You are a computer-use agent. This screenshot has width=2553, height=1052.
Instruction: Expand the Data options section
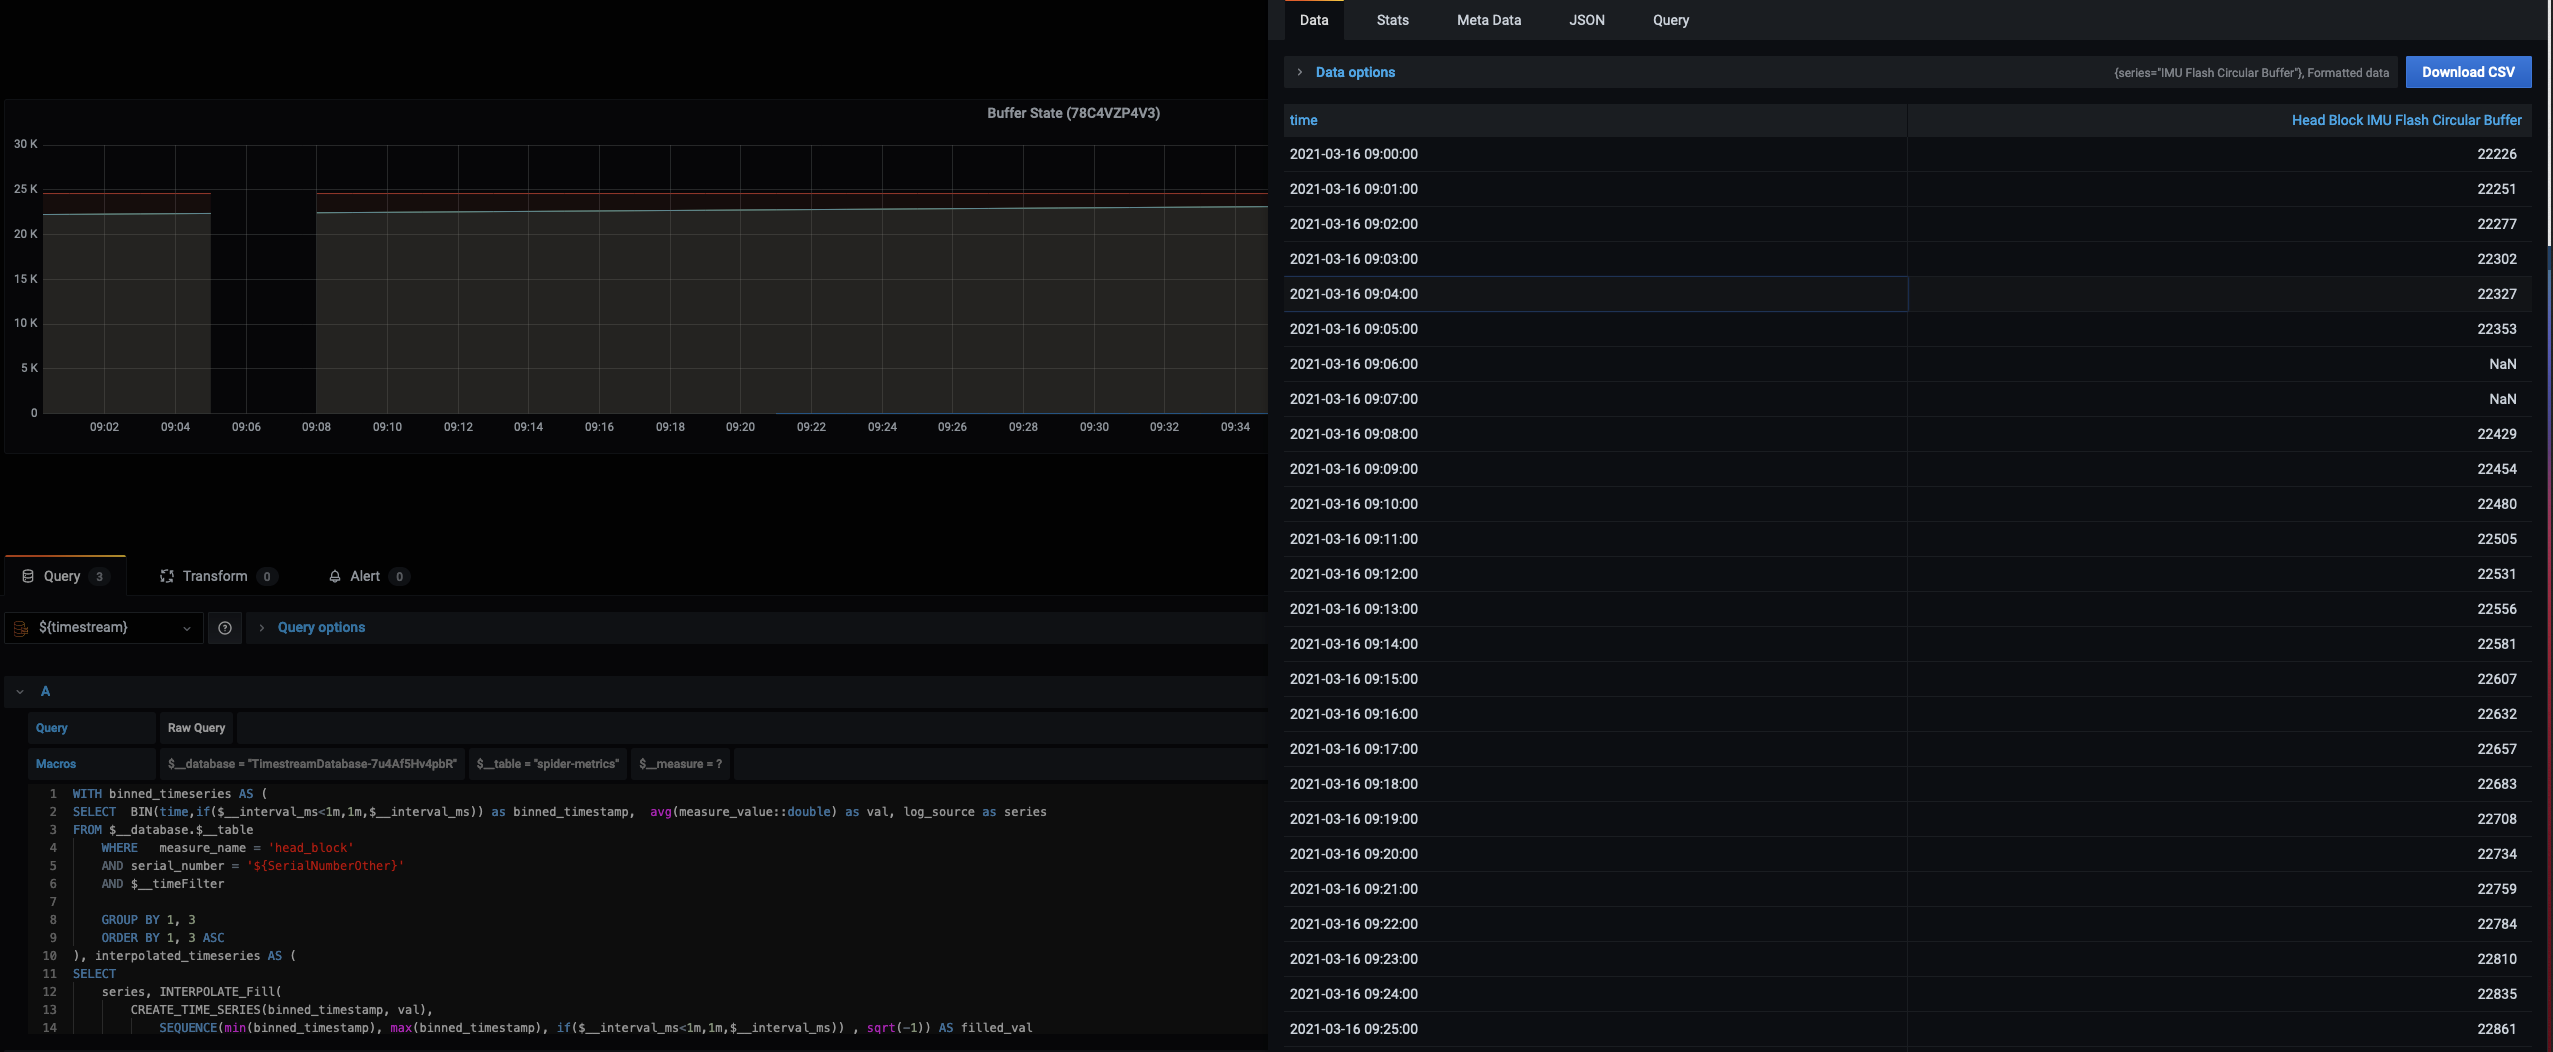click(1354, 72)
